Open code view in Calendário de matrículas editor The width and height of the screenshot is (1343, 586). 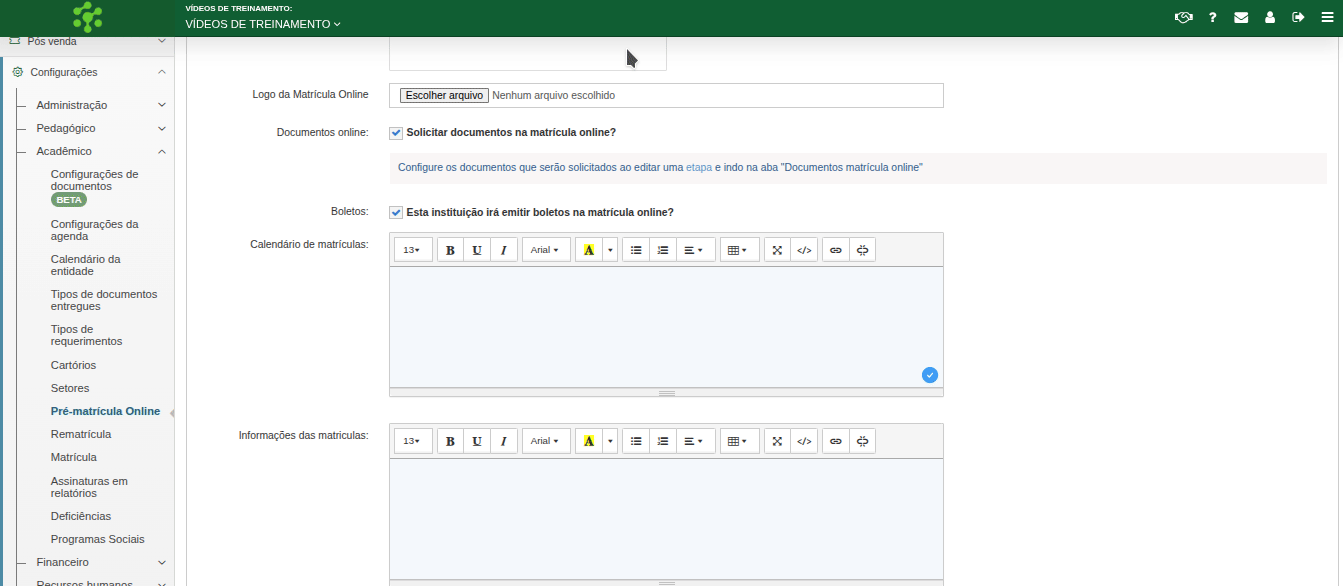[804, 250]
